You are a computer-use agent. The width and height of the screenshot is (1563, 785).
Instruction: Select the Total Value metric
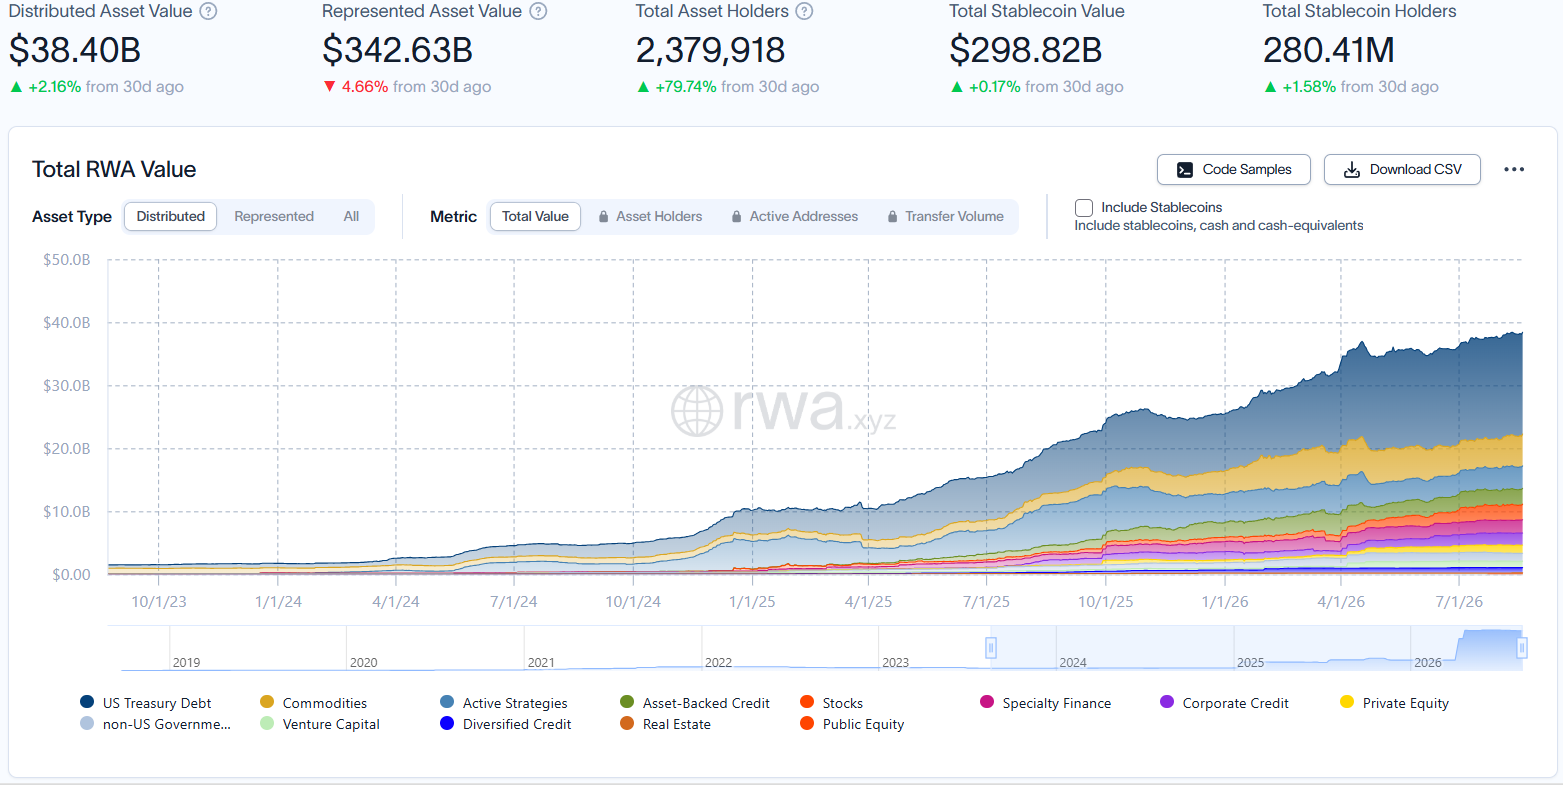(x=535, y=216)
